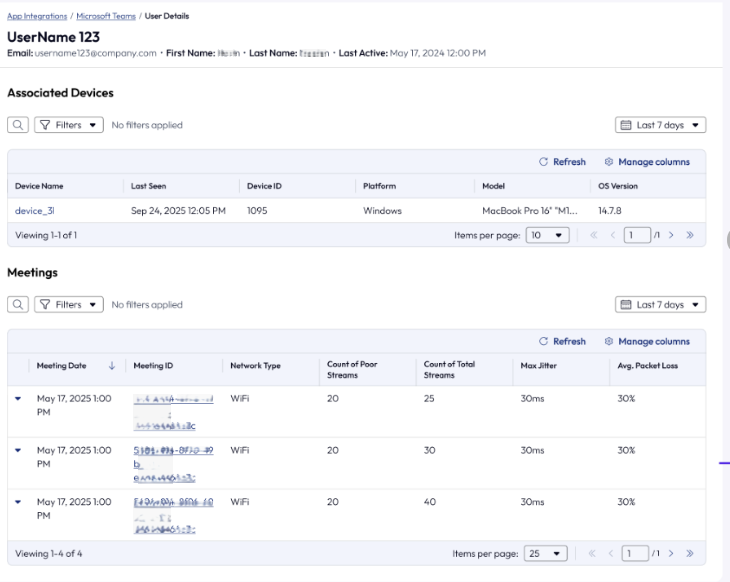Click Viewing 1-4 of 4 text

click(48, 554)
